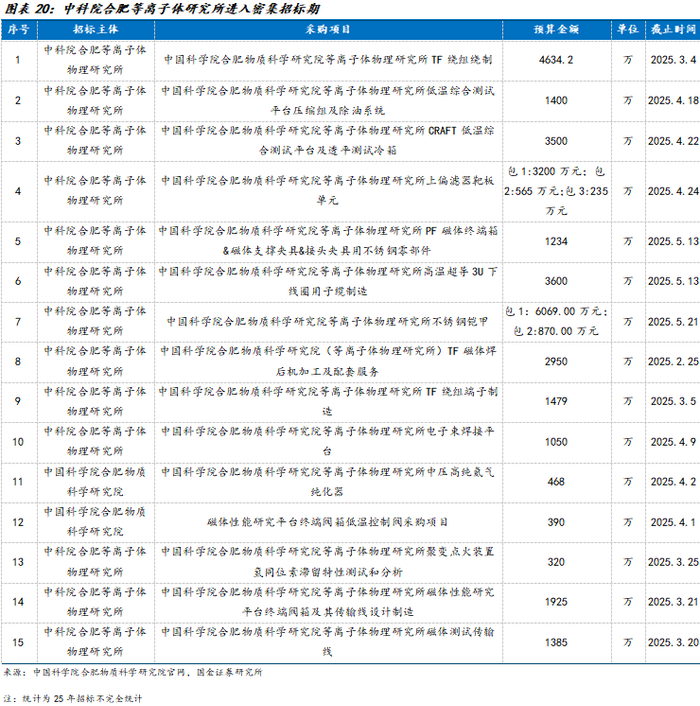The height and width of the screenshot is (706, 700).
Task: Select the deadline 2025.4.2
Action: (673, 482)
